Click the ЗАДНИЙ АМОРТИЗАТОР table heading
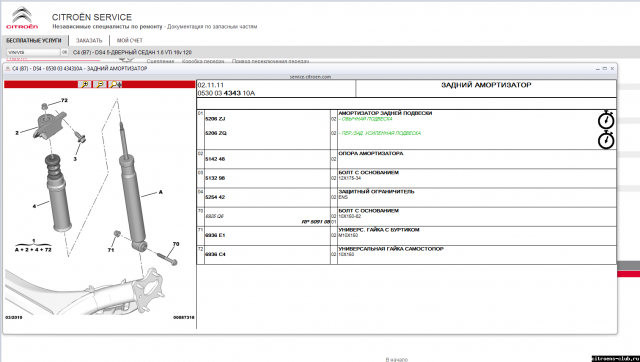 (x=486, y=85)
